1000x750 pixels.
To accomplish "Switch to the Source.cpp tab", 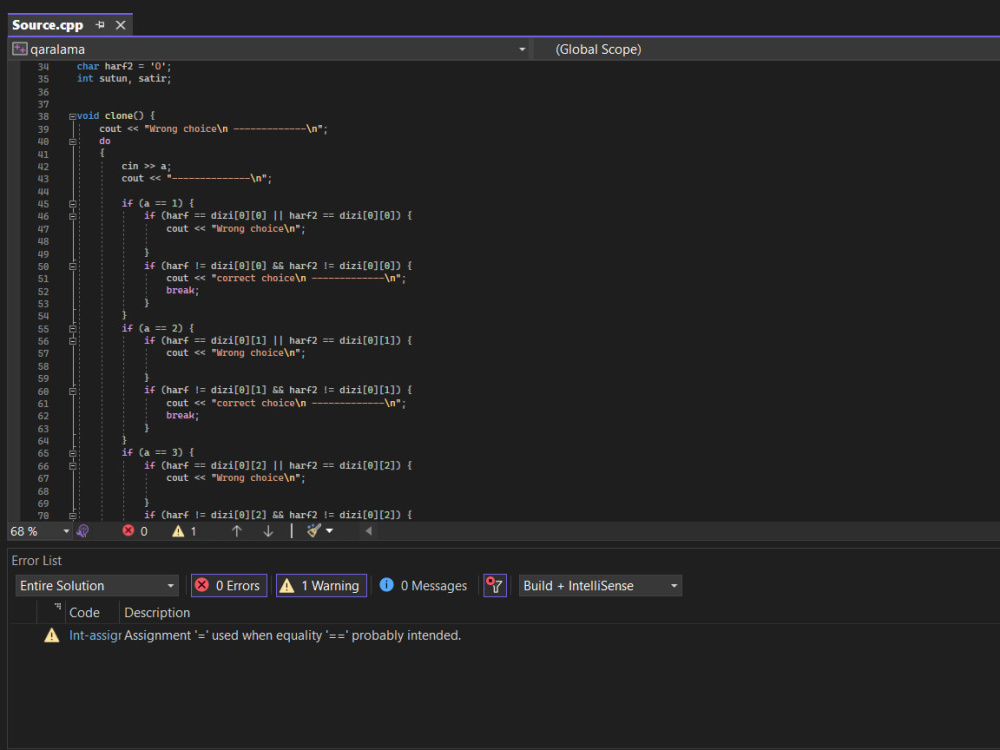I will (48, 25).
